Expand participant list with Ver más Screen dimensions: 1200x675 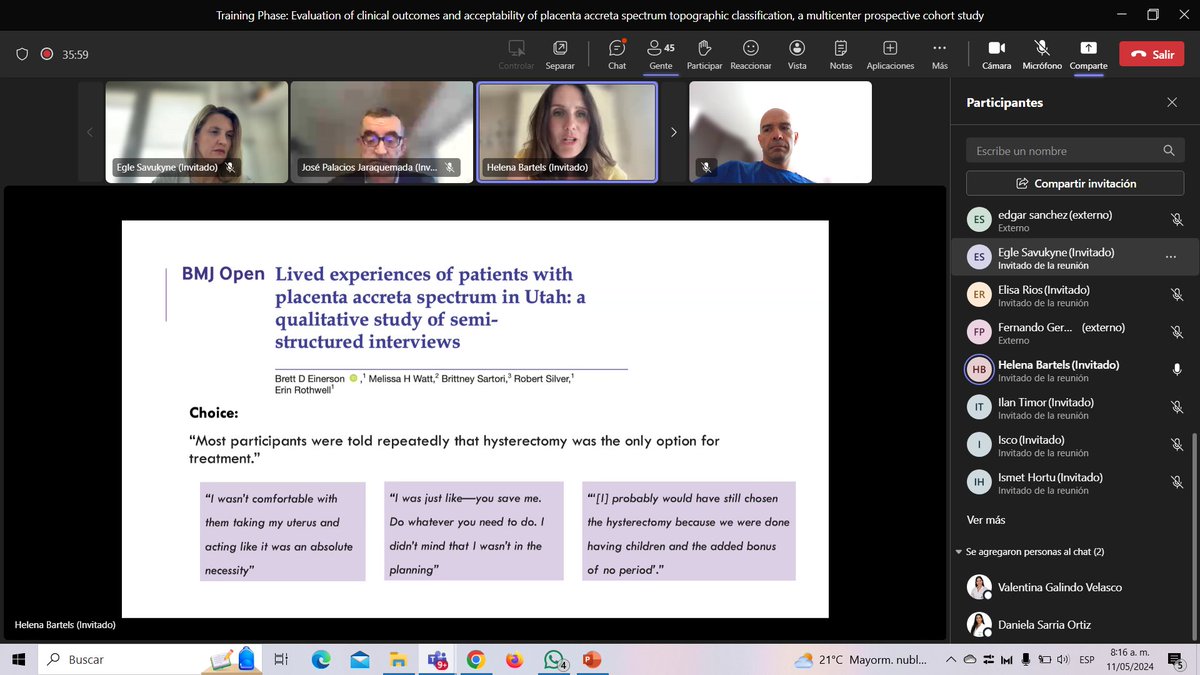tap(986, 520)
